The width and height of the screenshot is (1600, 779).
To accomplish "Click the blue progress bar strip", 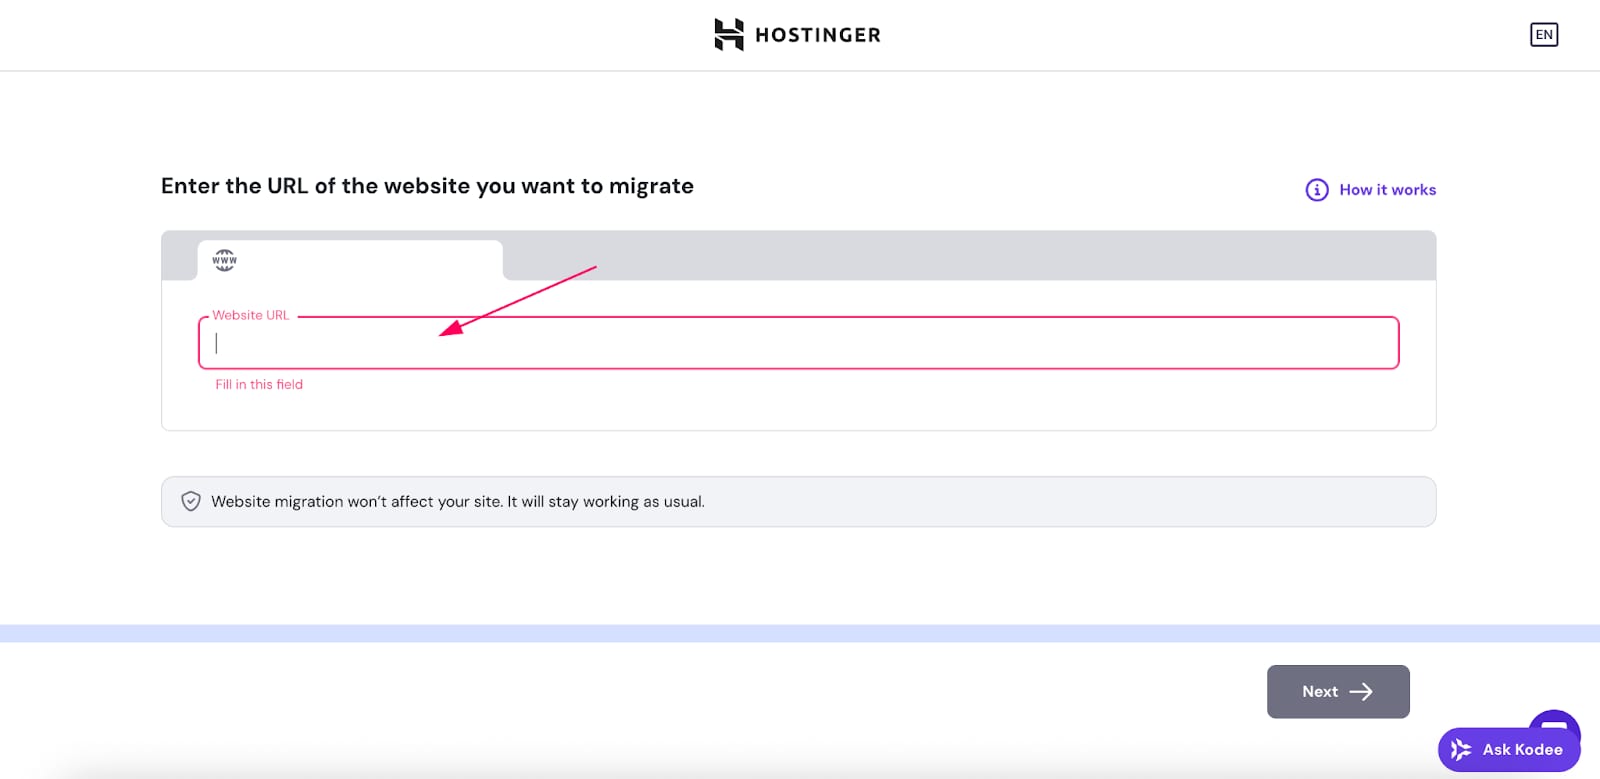I will [799, 633].
